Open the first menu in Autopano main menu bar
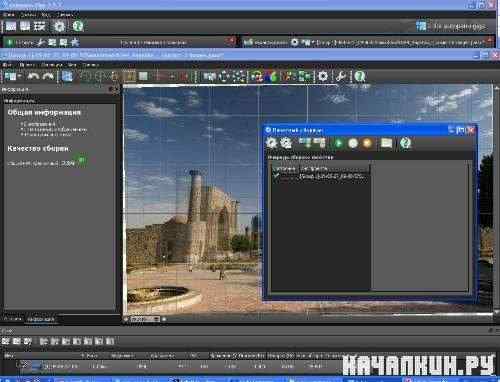The height and width of the screenshot is (382, 500). [8, 15]
